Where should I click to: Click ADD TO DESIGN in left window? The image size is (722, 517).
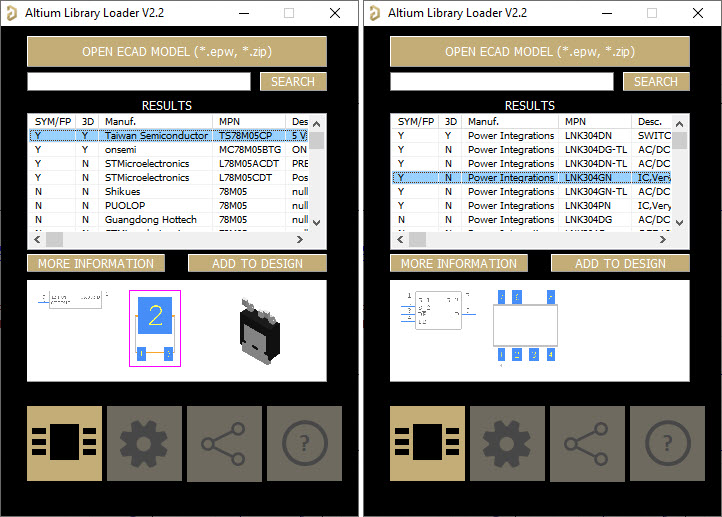tap(257, 263)
